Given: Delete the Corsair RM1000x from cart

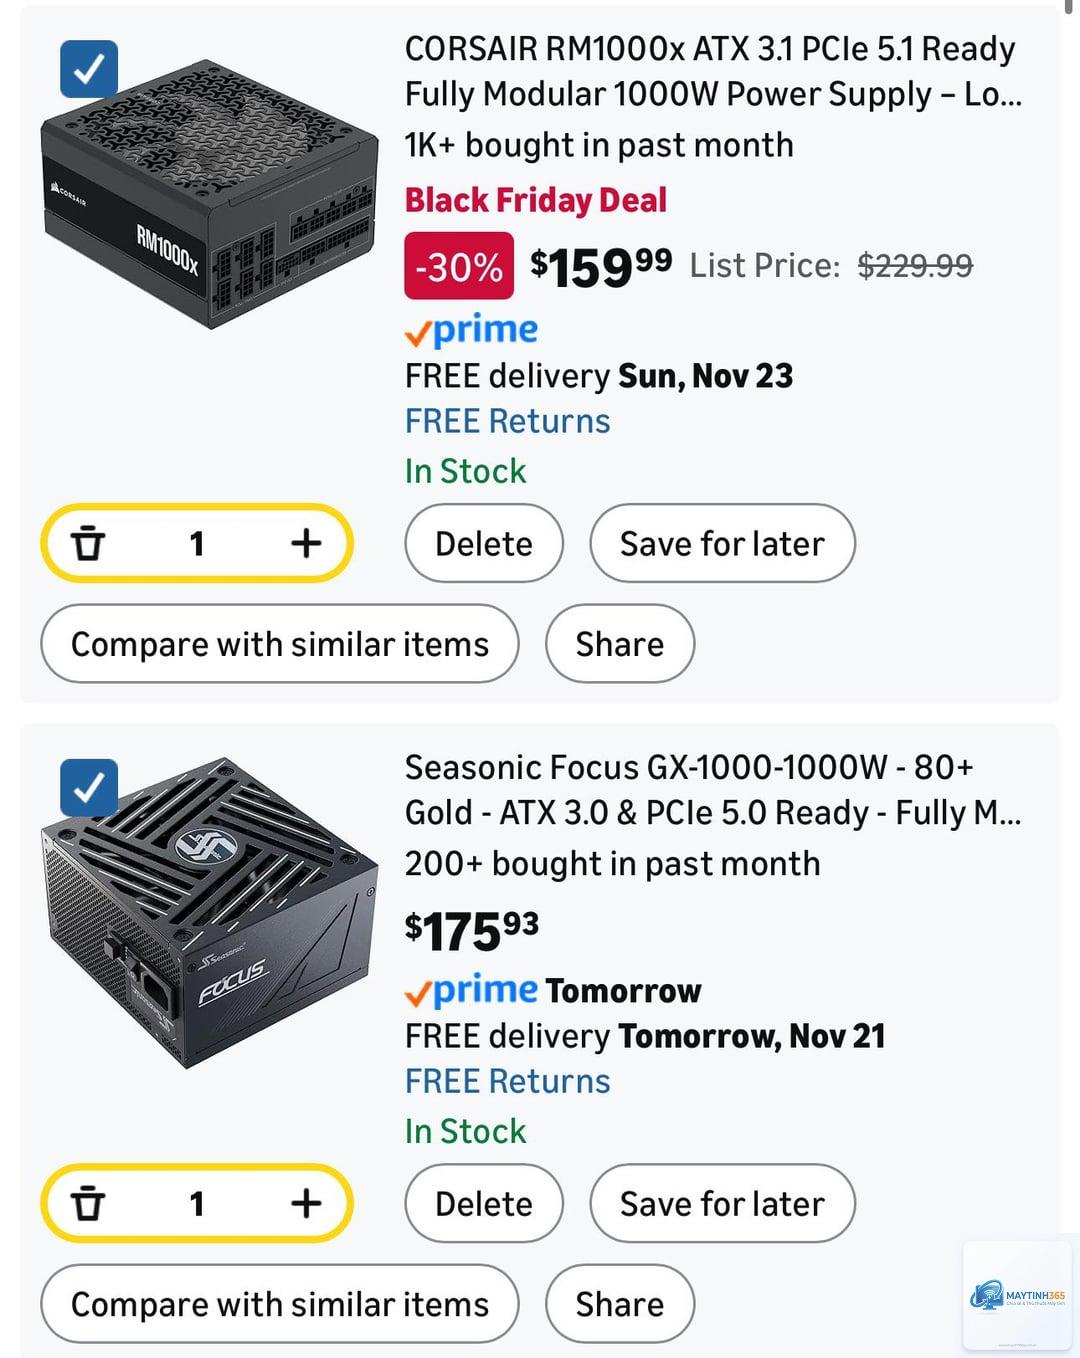Looking at the screenshot, I should point(484,543).
